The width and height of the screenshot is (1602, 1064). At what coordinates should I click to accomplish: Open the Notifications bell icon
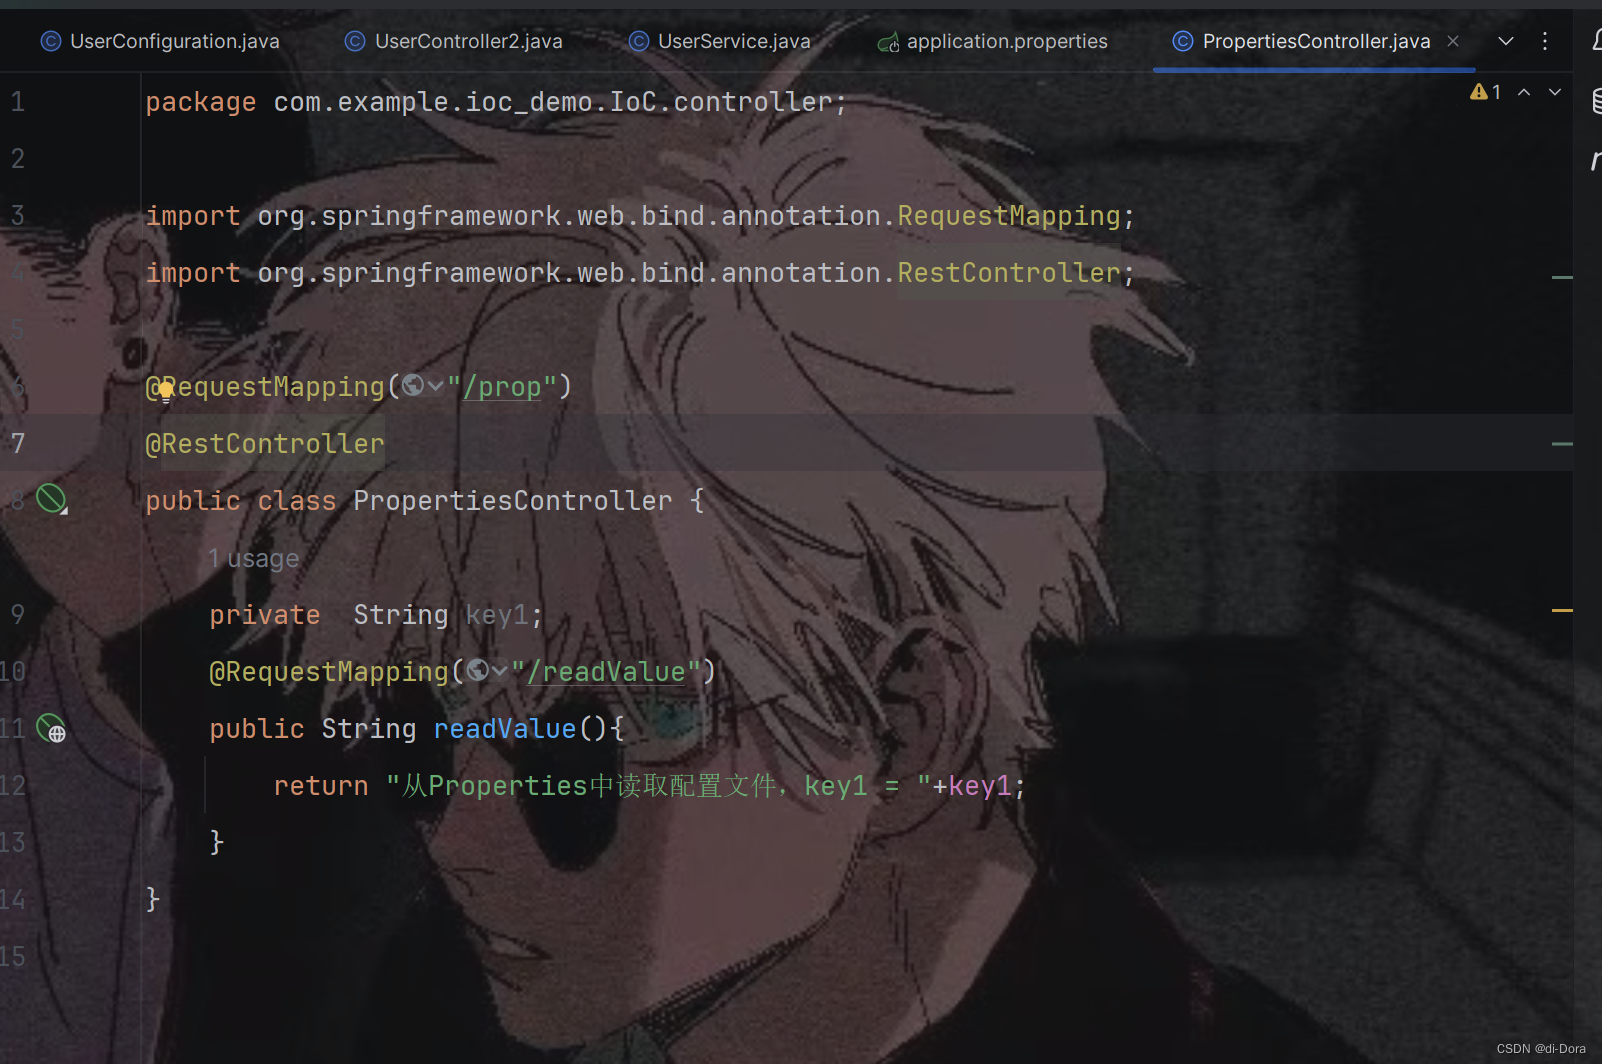(x=1596, y=40)
